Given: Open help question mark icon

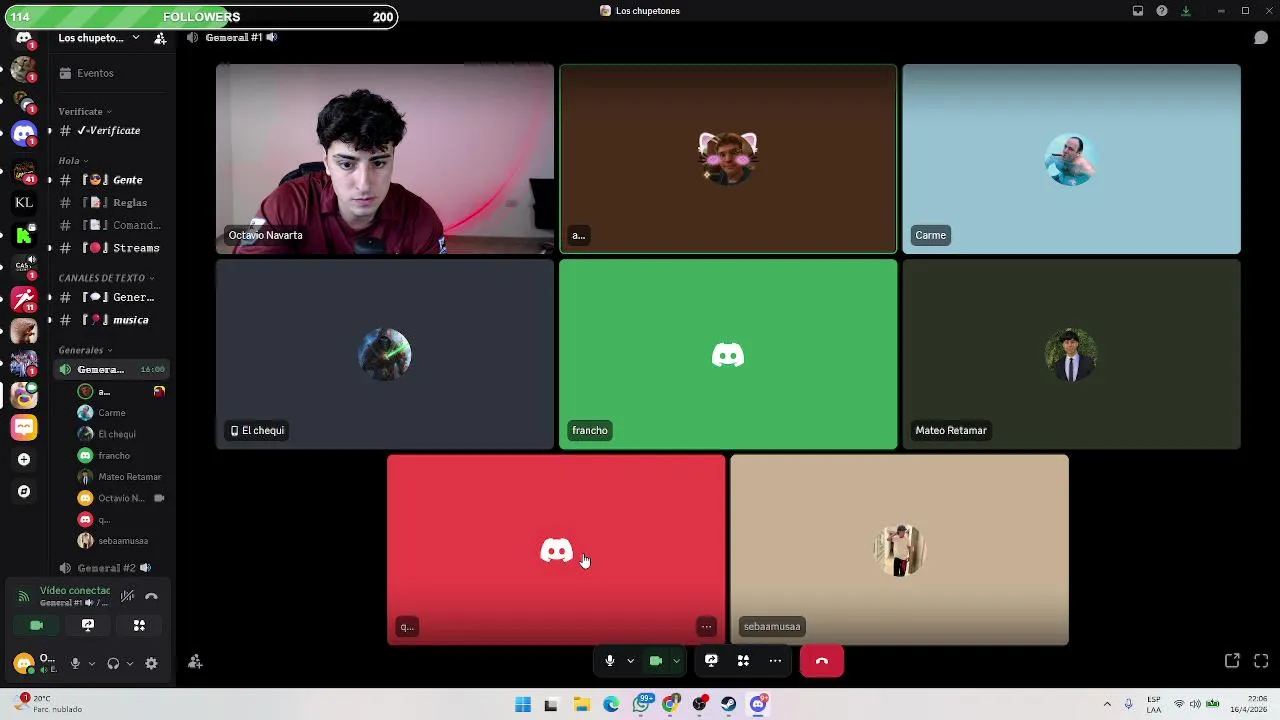Looking at the screenshot, I should [1162, 11].
